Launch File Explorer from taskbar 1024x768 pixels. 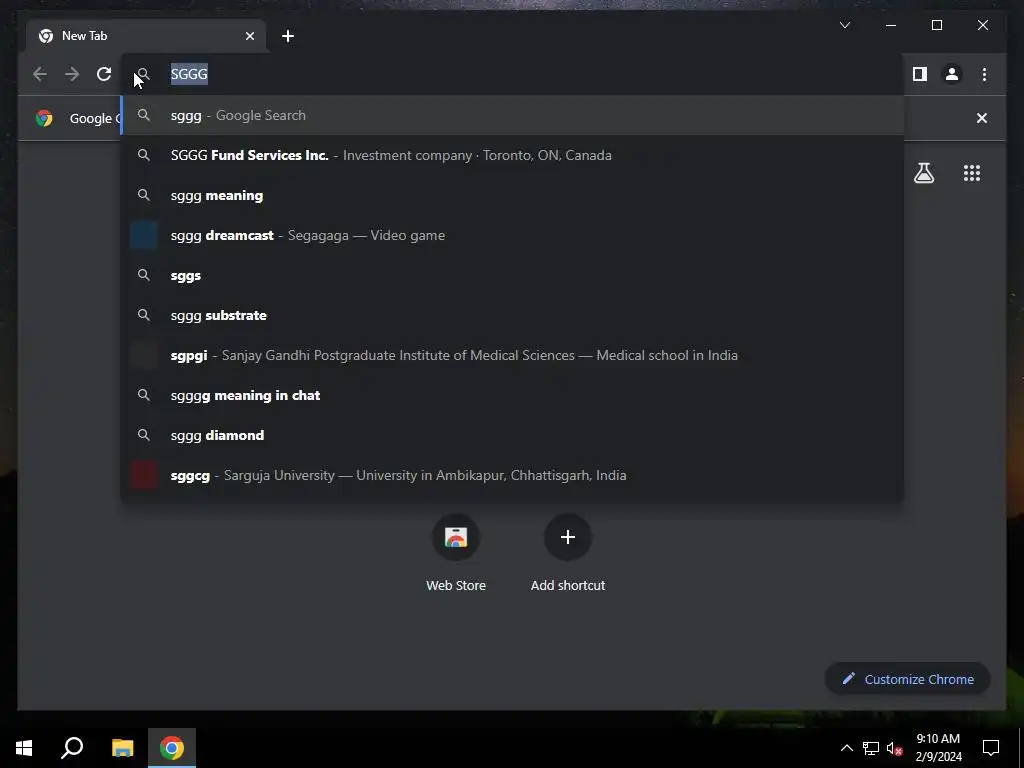(x=122, y=748)
